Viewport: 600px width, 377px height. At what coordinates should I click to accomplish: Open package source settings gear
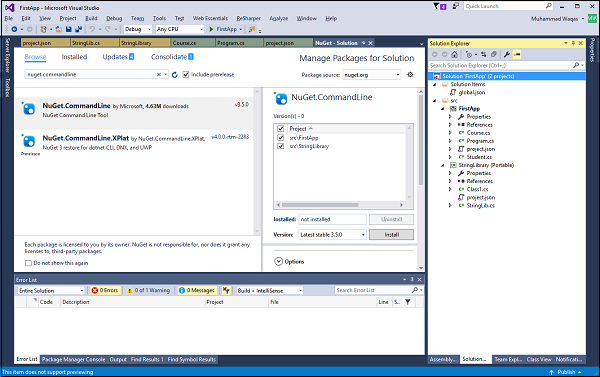tap(410, 75)
